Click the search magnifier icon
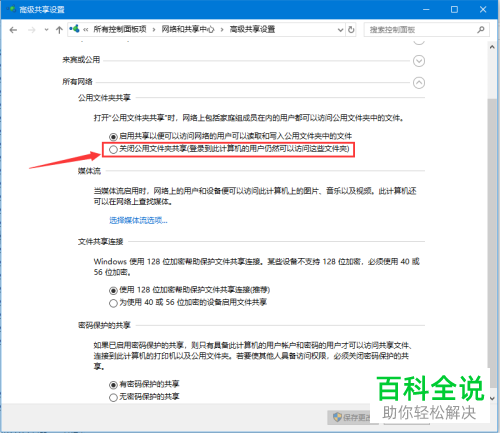Viewport: 500px width, 433px height. point(481,30)
